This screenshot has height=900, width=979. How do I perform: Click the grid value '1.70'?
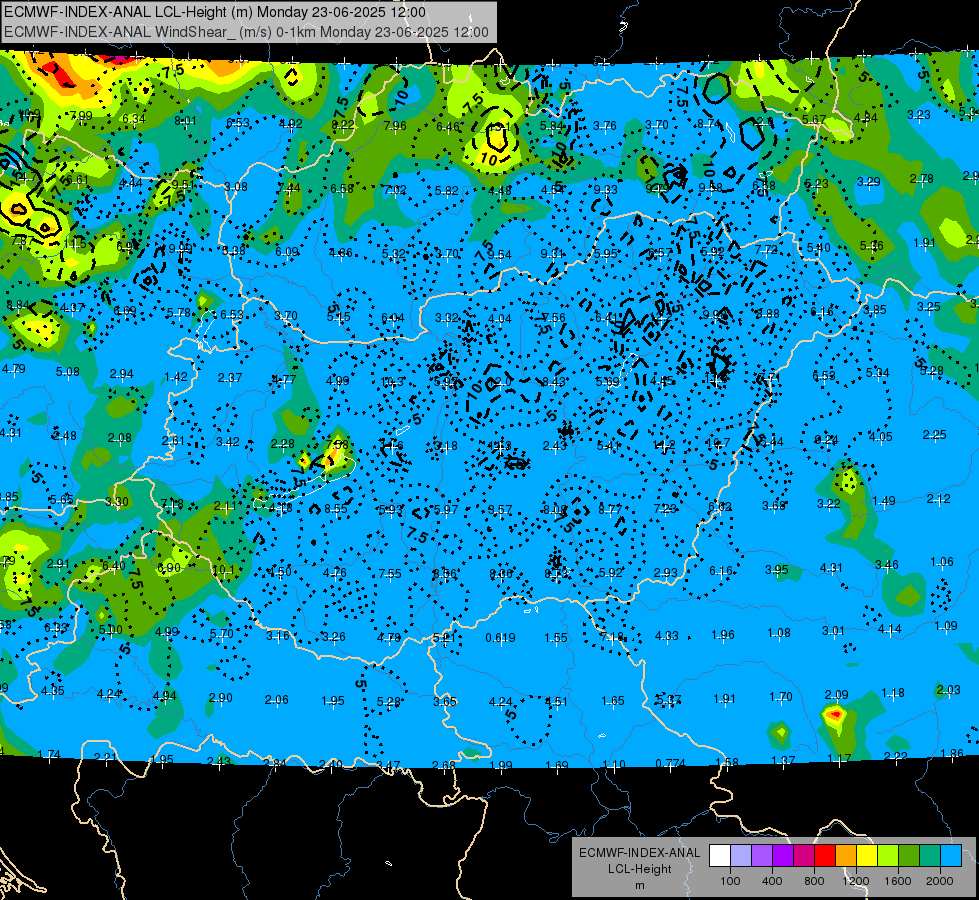pyautogui.click(x=781, y=696)
